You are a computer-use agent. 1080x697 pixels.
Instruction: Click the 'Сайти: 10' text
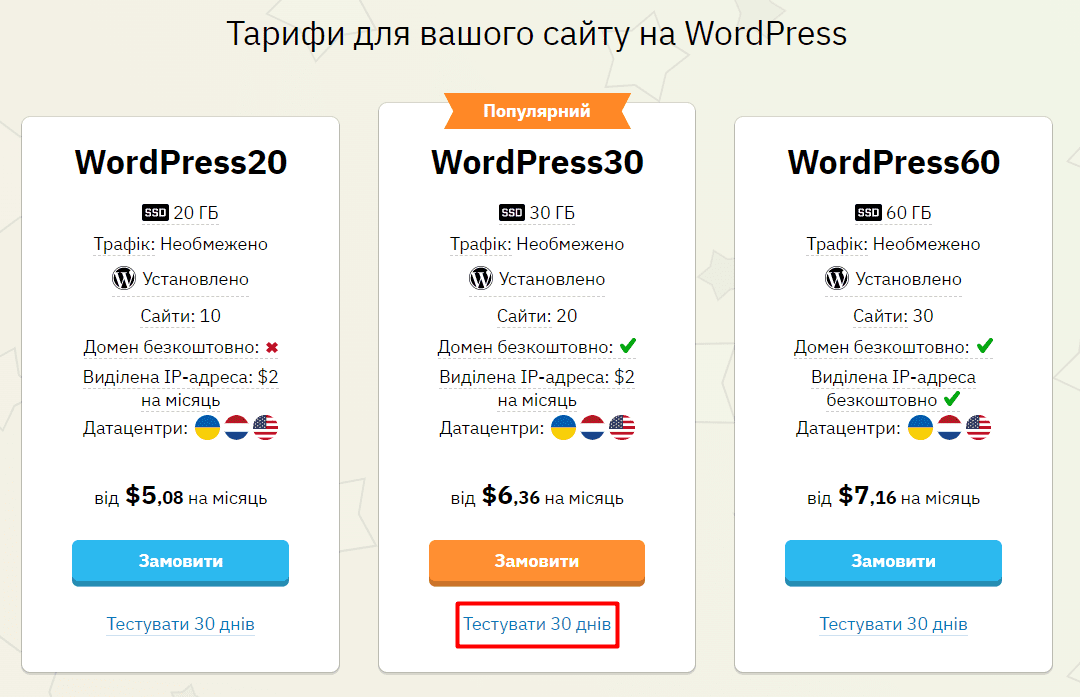coord(180,316)
